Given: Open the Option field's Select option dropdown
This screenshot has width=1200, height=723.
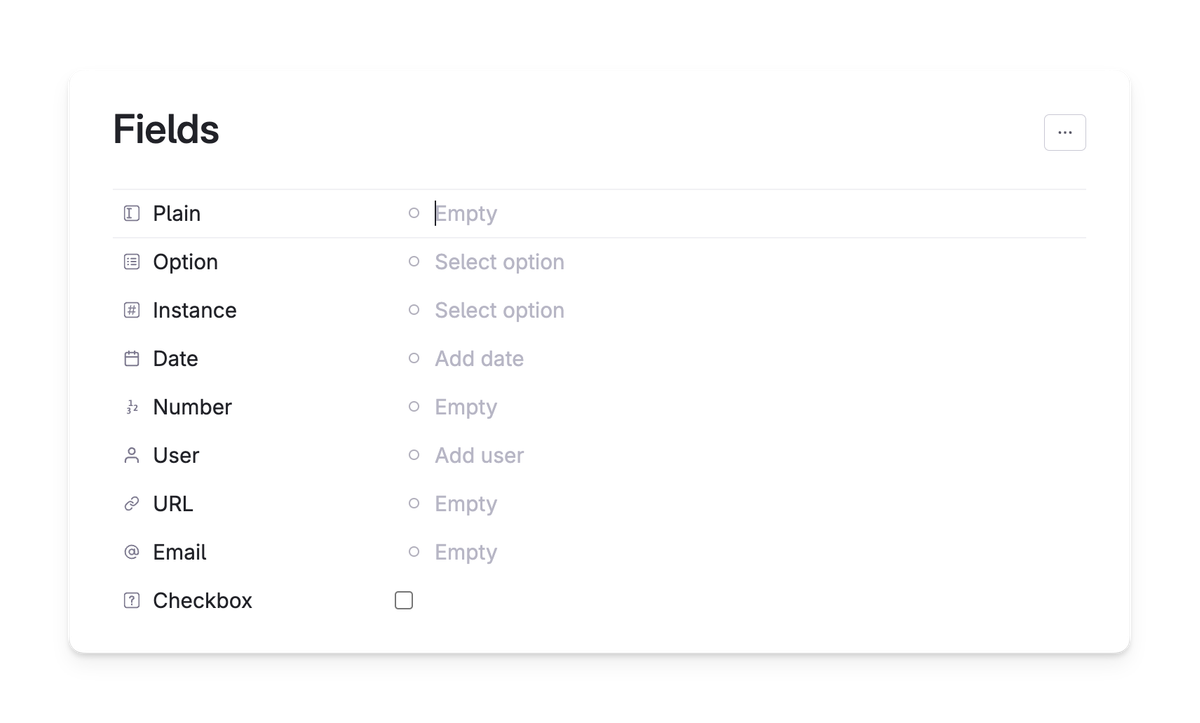Looking at the screenshot, I should tap(499, 262).
